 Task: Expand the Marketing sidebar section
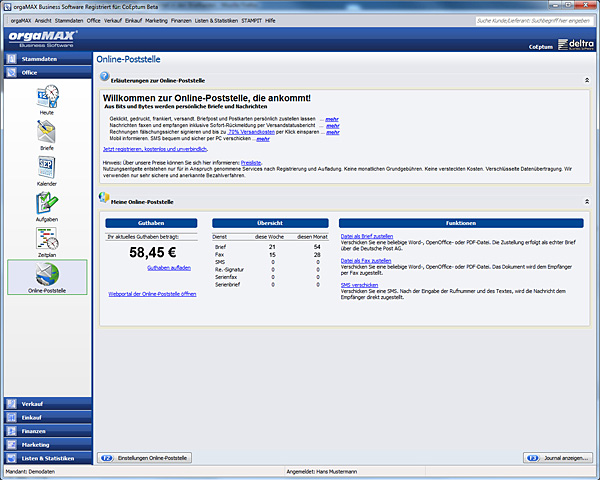coord(48,444)
